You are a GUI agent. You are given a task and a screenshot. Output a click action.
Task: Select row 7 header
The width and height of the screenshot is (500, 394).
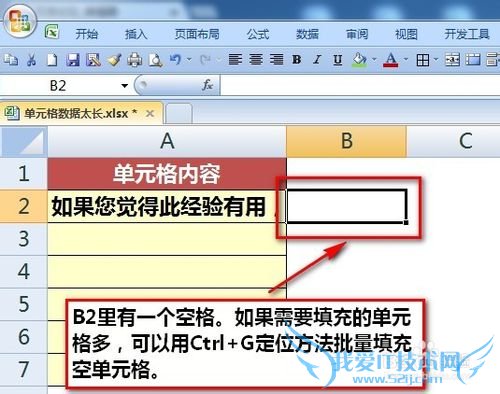pyautogui.click(x=24, y=369)
